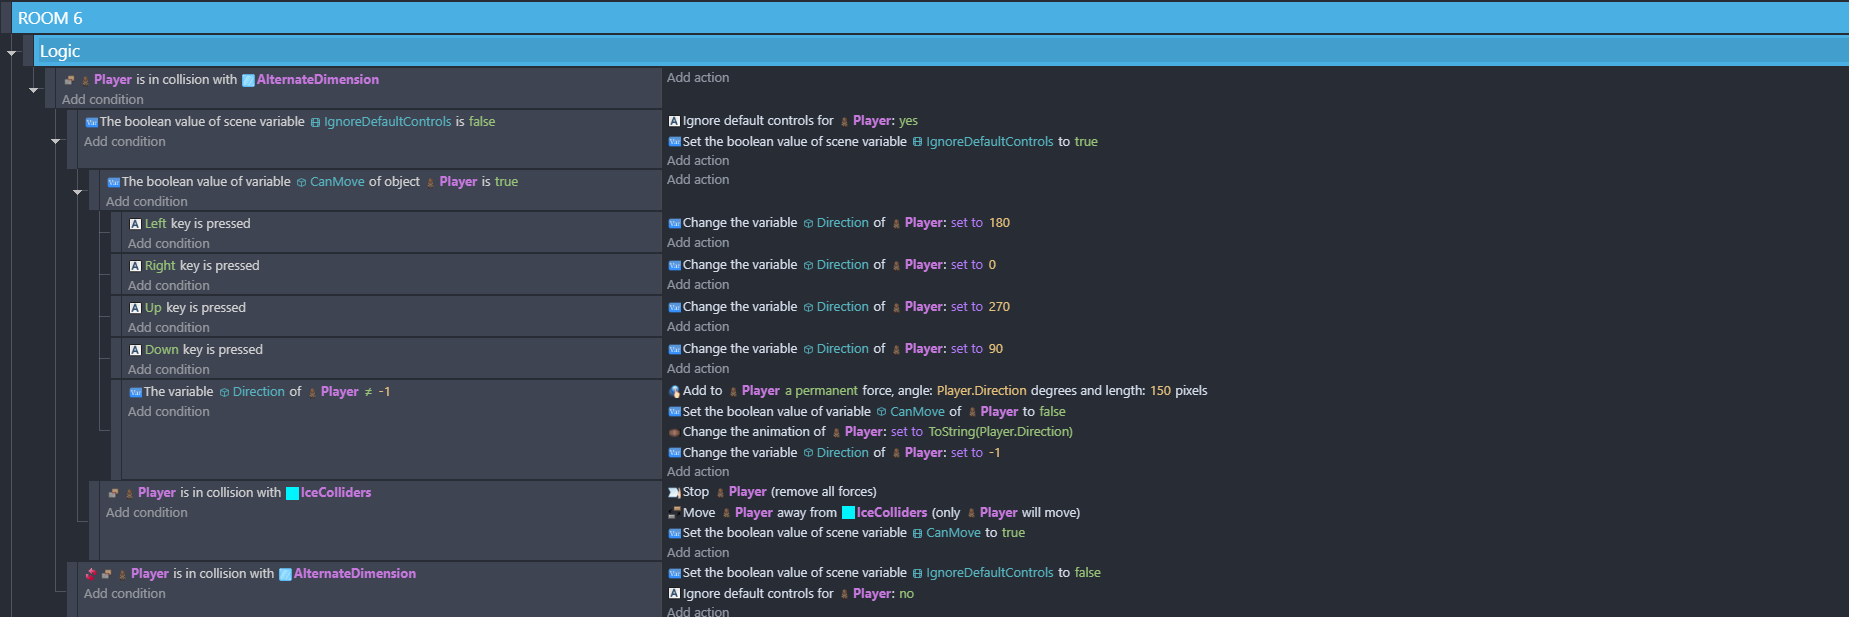Add condition under IgnoreDefaultControls is false

coord(125,142)
